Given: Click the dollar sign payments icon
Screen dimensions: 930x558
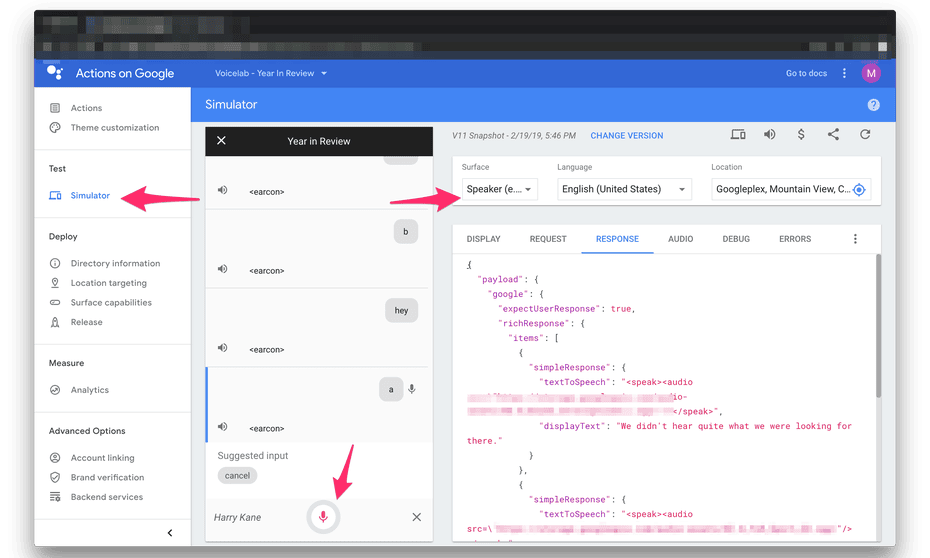Looking at the screenshot, I should click(x=801, y=135).
